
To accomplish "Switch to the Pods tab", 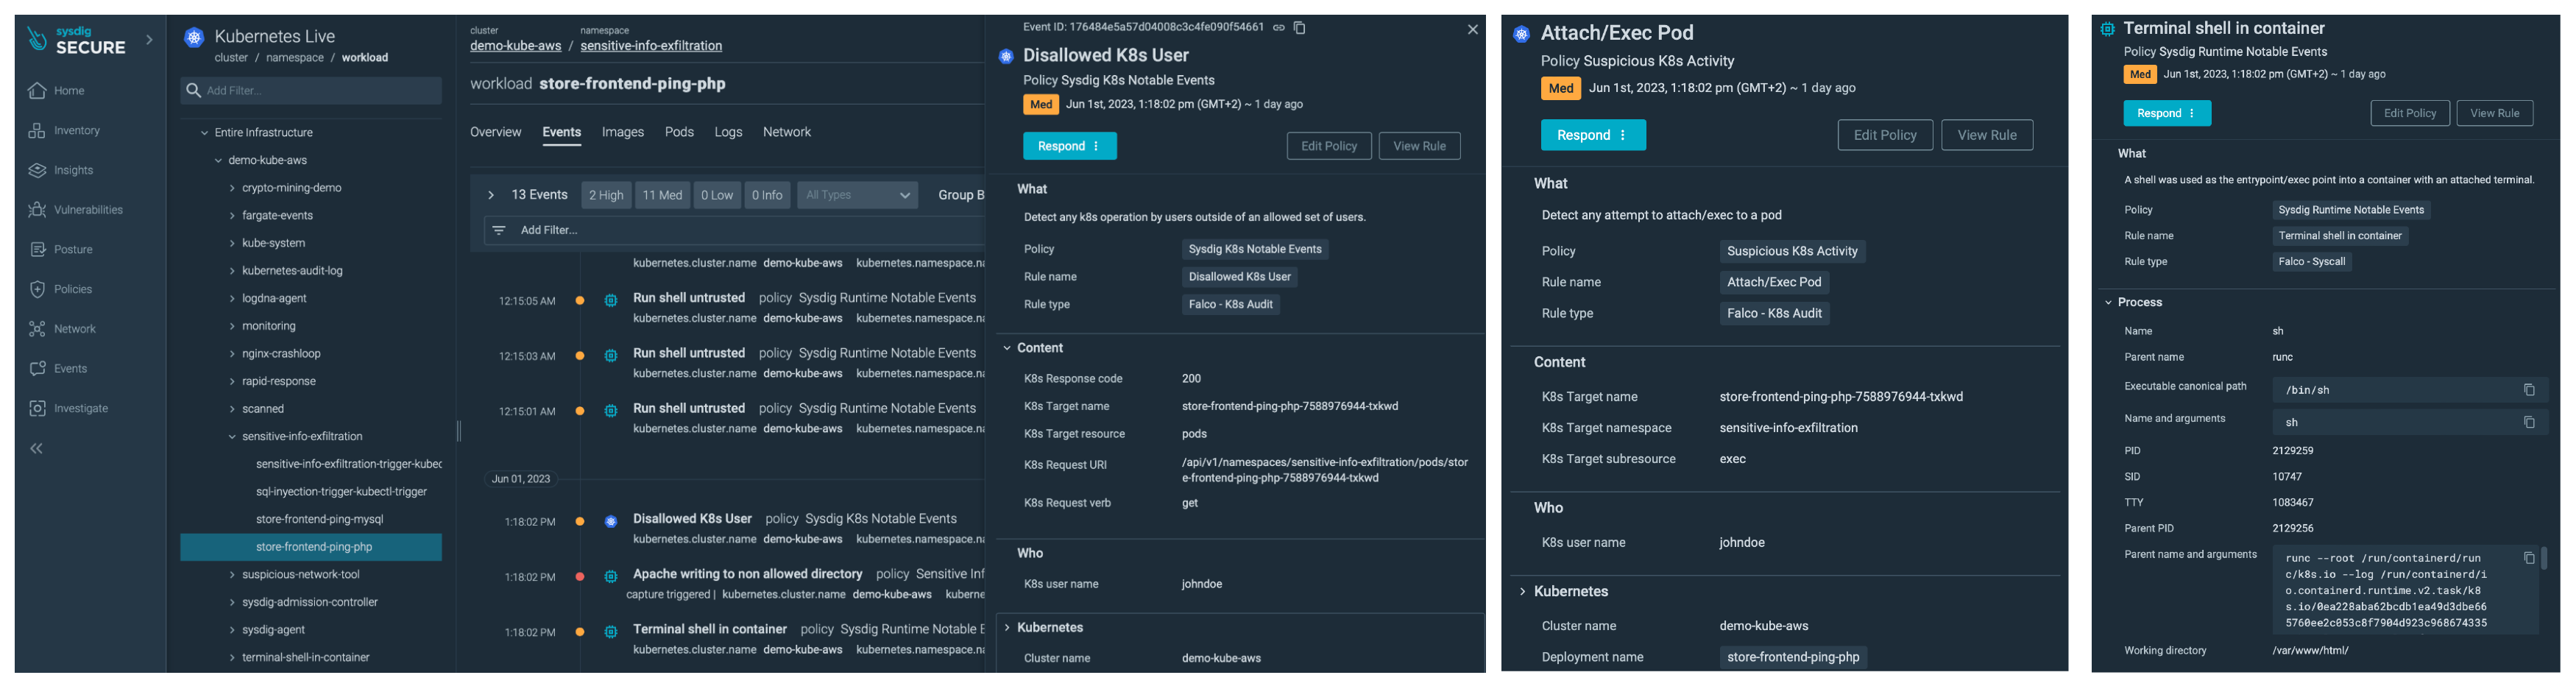I will (679, 133).
